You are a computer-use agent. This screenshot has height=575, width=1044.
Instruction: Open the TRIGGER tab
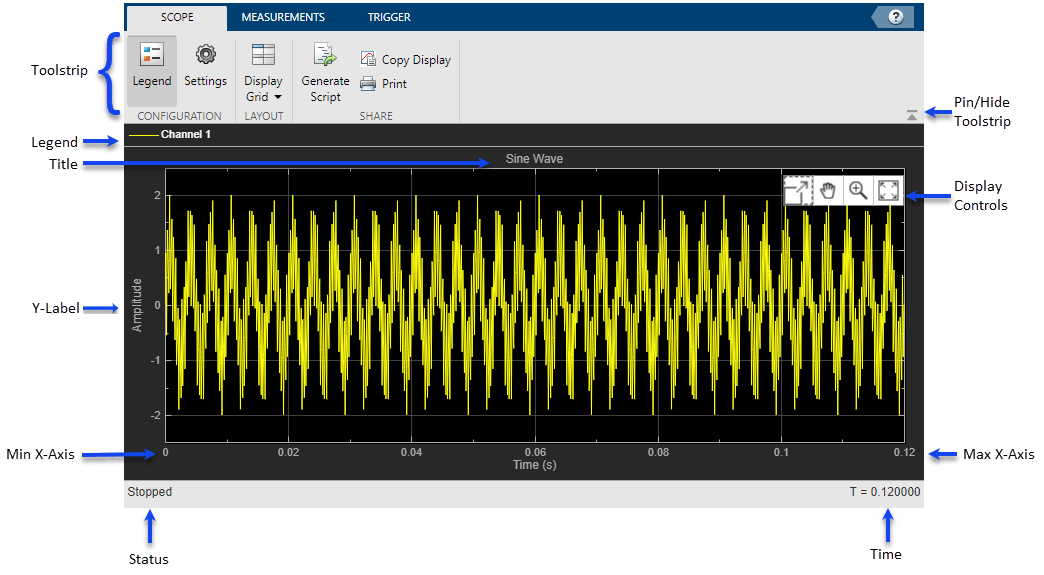[388, 17]
